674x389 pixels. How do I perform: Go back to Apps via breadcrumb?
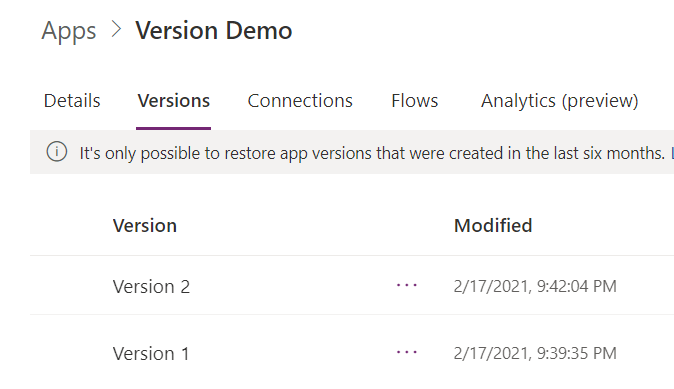[x=69, y=31]
